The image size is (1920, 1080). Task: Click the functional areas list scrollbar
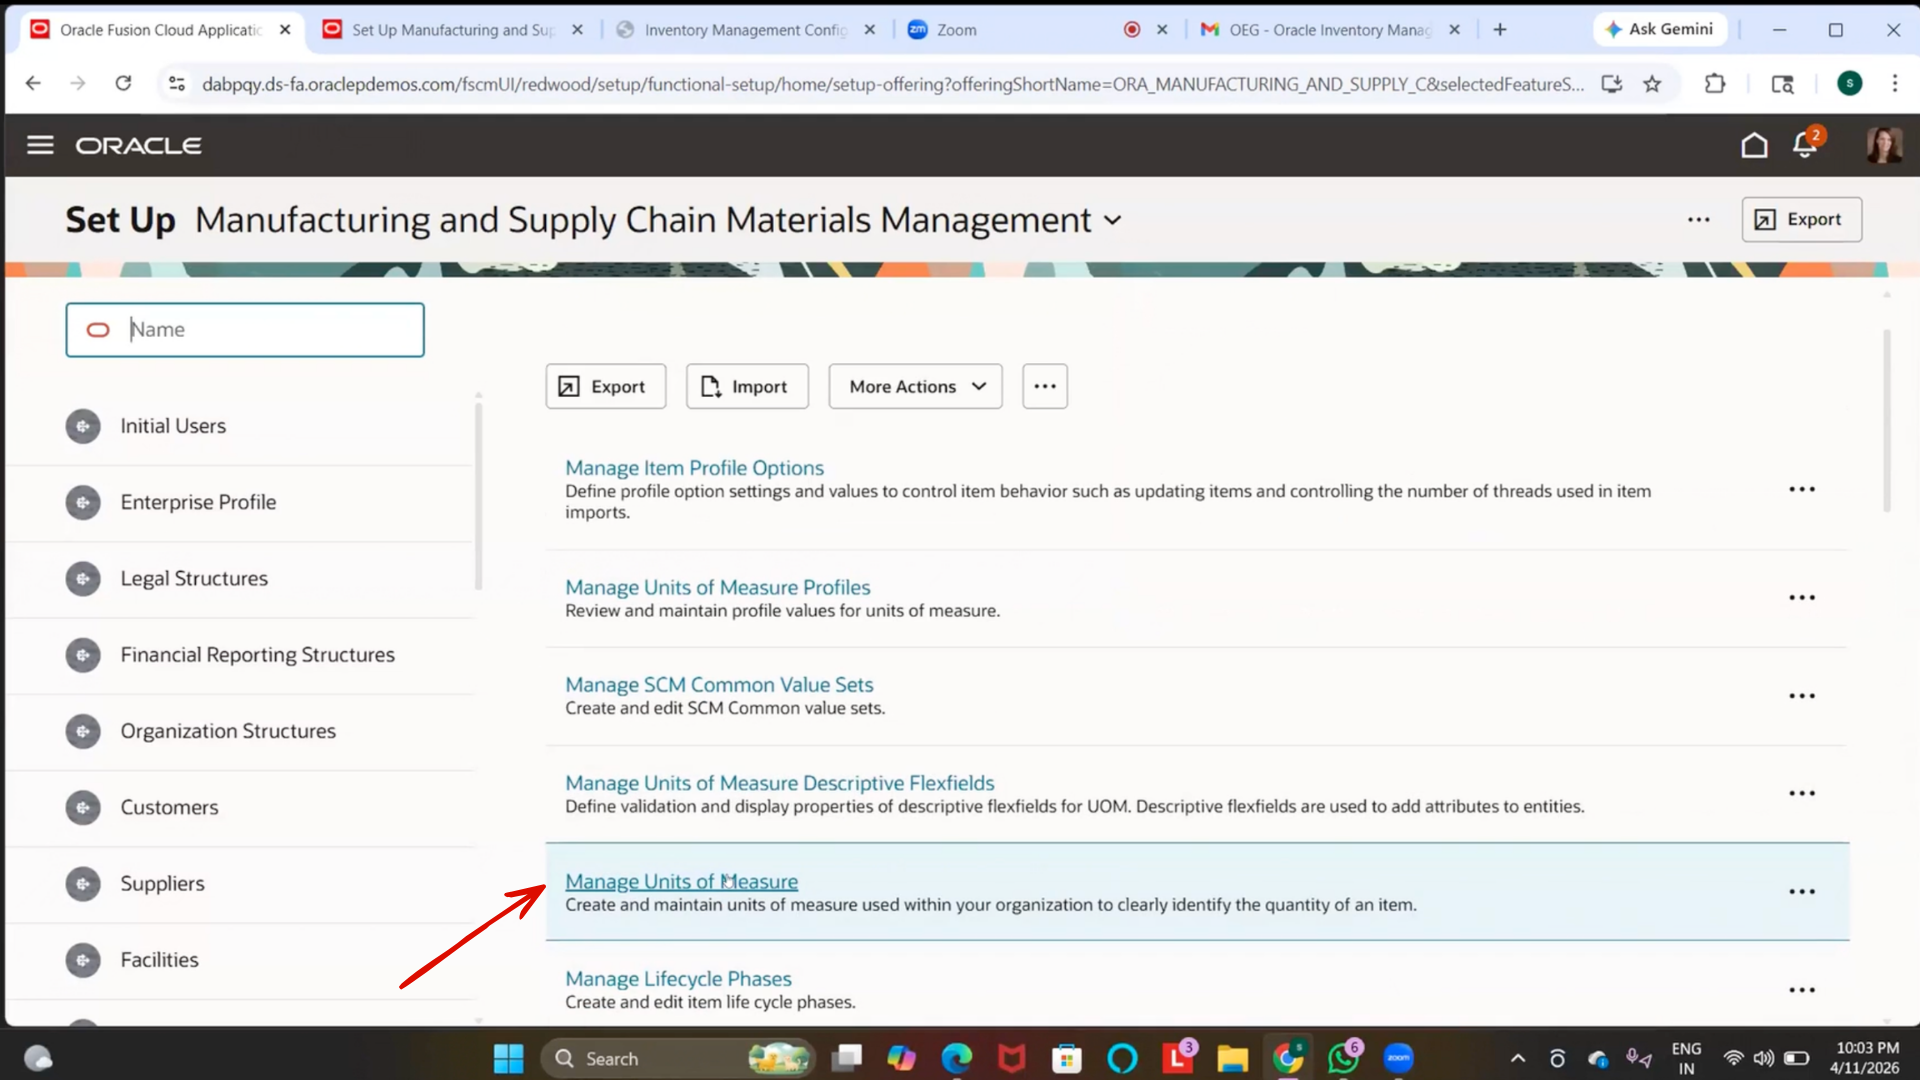[478, 495]
